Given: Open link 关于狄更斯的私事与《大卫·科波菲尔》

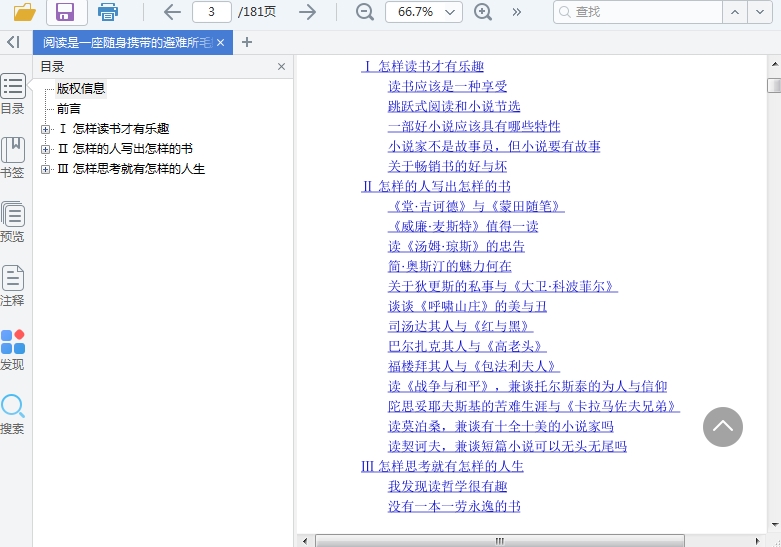Looking at the screenshot, I should 503,286.
